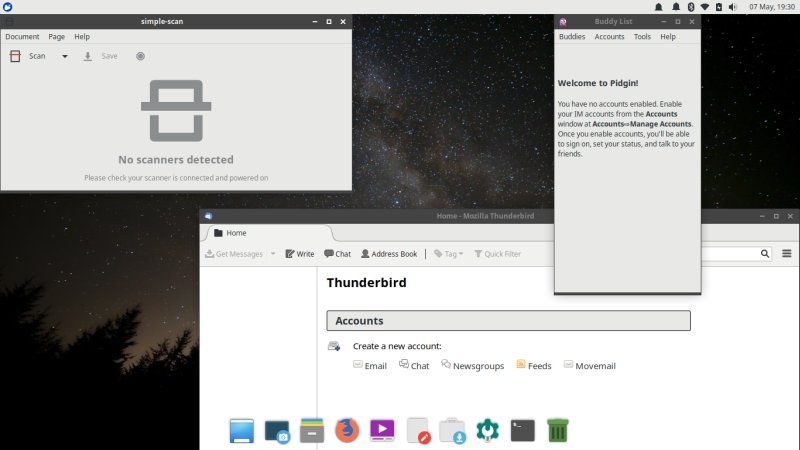This screenshot has height=450, width=800.
Task: Click the clock showing 07 May, 19:30
Action: pos(772,7)
